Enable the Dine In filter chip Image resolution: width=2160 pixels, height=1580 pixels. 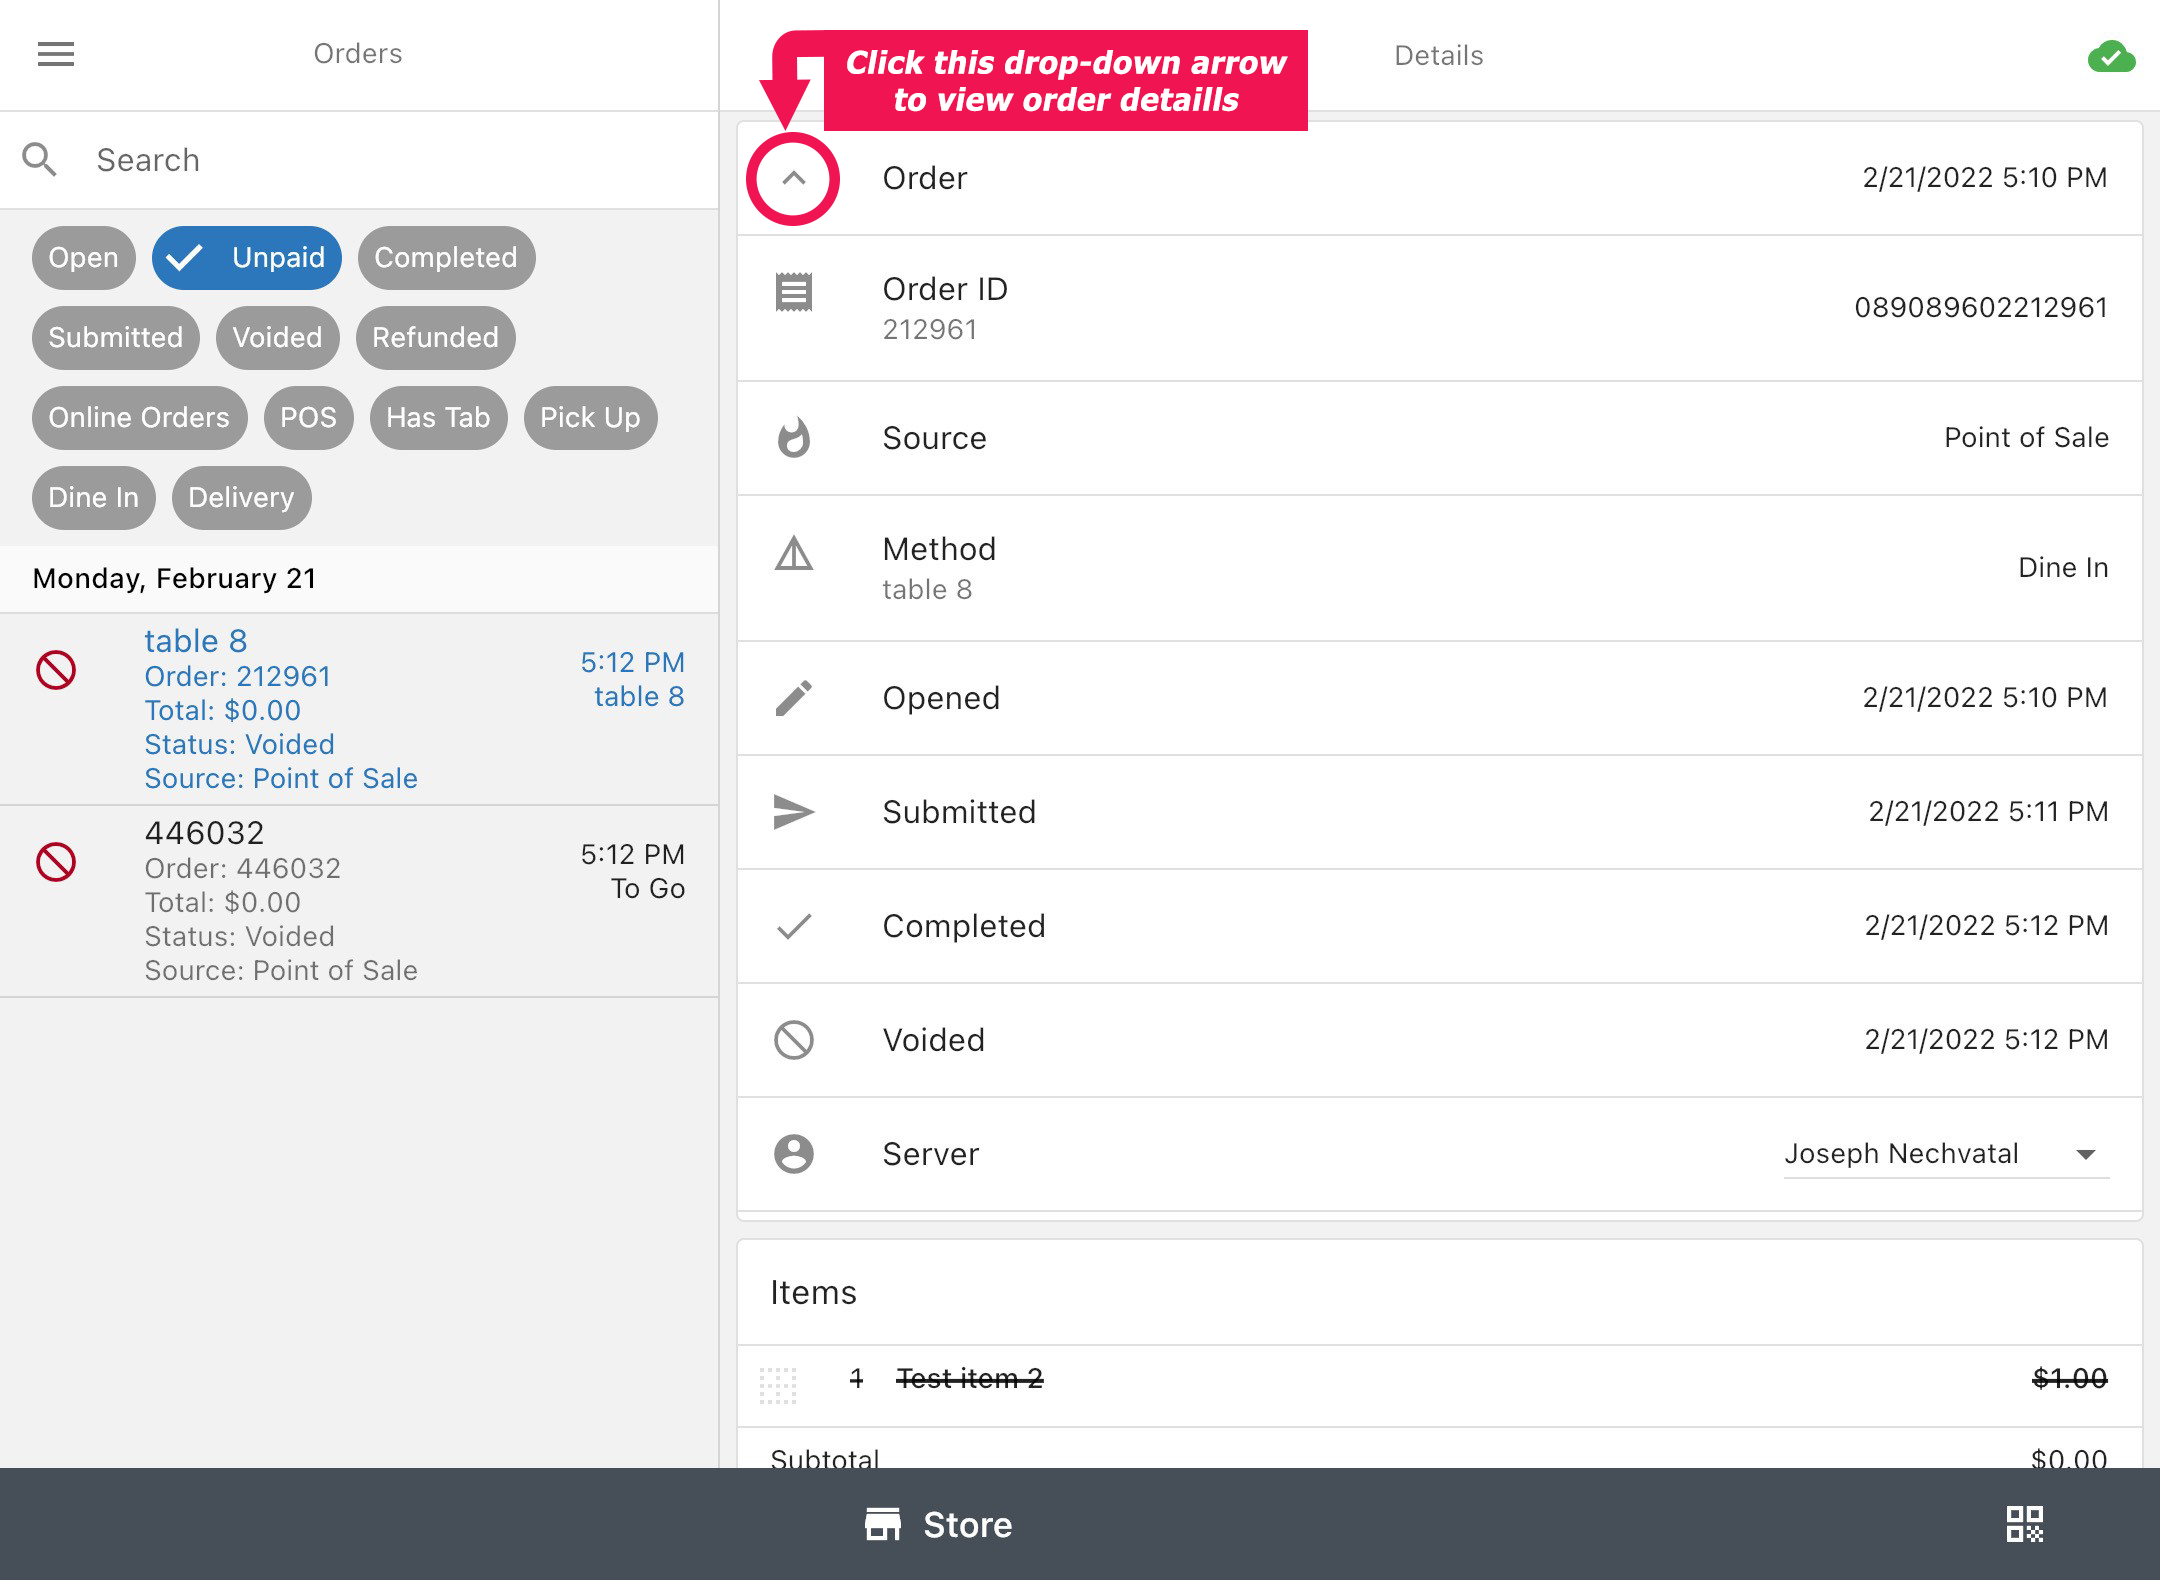point(93,498)
